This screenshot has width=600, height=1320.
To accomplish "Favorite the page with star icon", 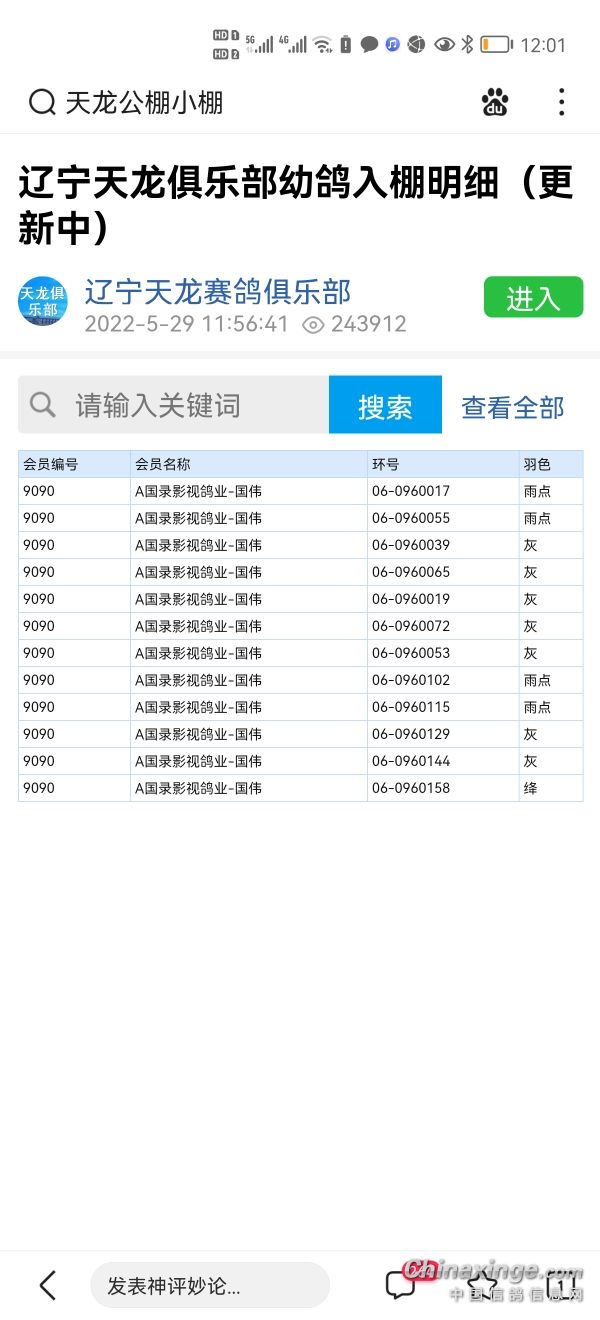I will click(483, 1285).
